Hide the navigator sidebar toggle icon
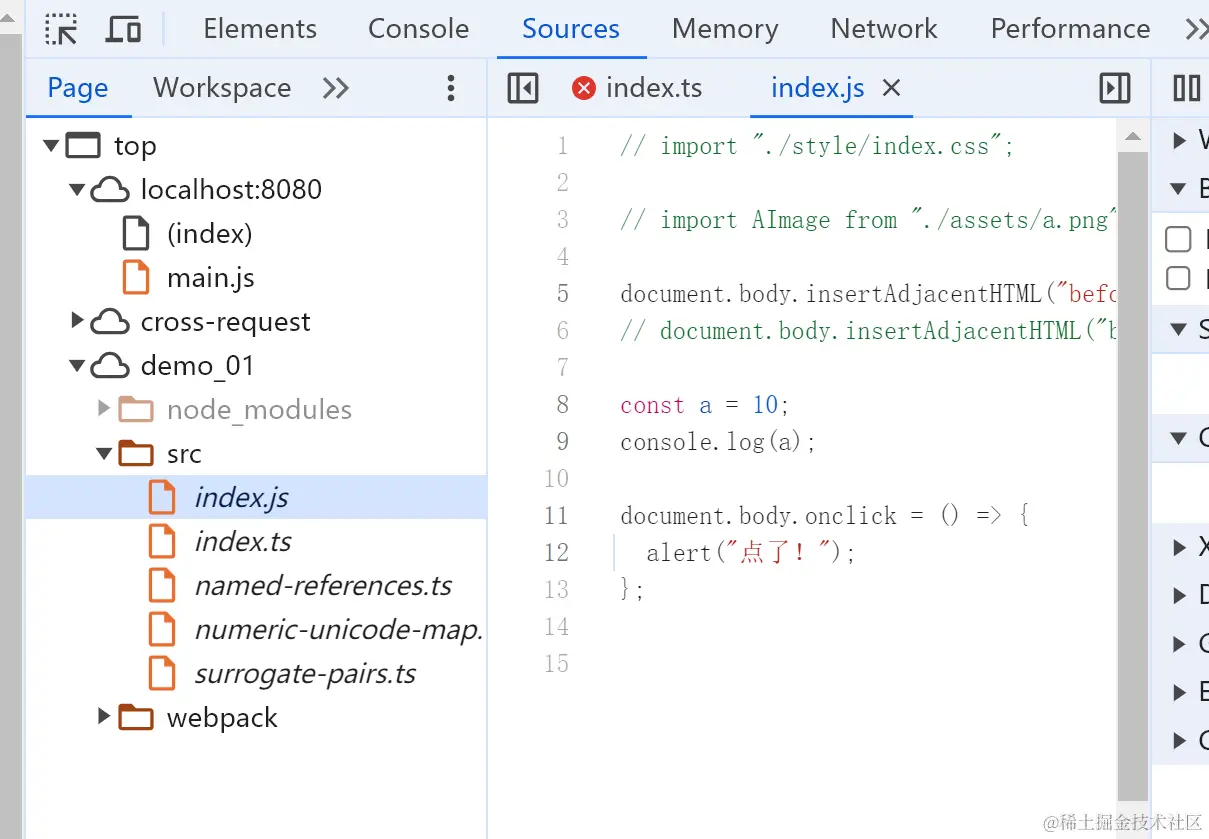 pos(523,88)
